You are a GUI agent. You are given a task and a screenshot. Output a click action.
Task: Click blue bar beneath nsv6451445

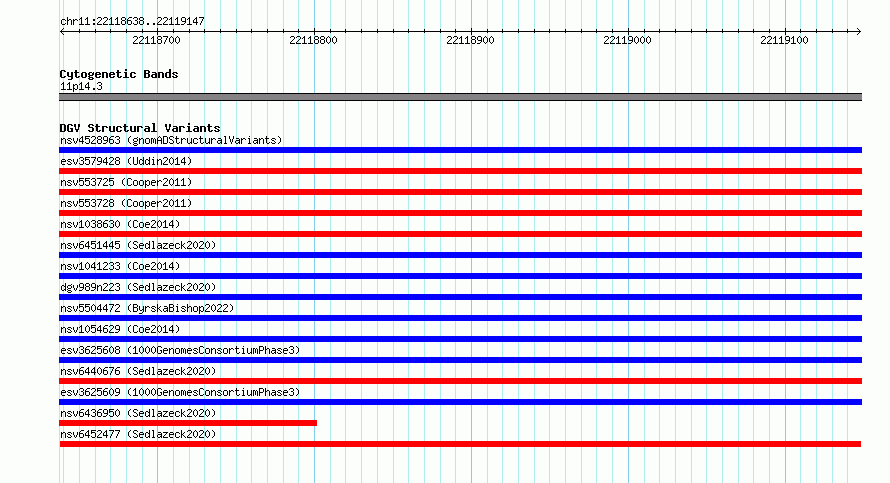click(460, 255)
